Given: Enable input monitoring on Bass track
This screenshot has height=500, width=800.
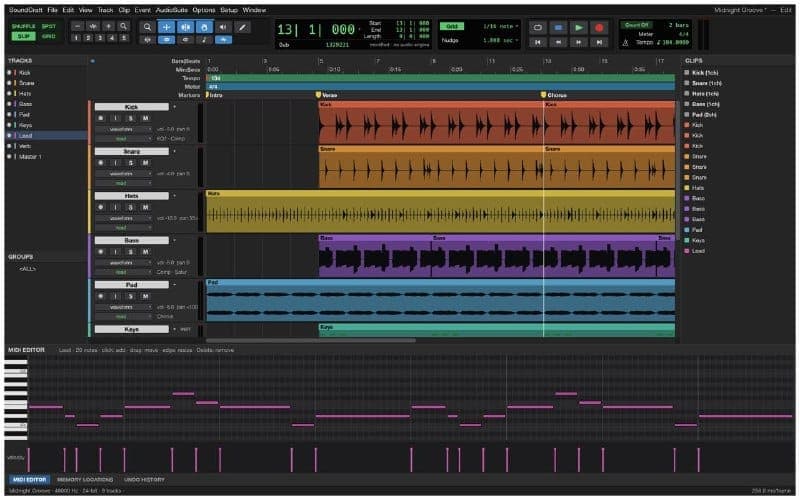Looking at the screenshot, I should [115, 252].
